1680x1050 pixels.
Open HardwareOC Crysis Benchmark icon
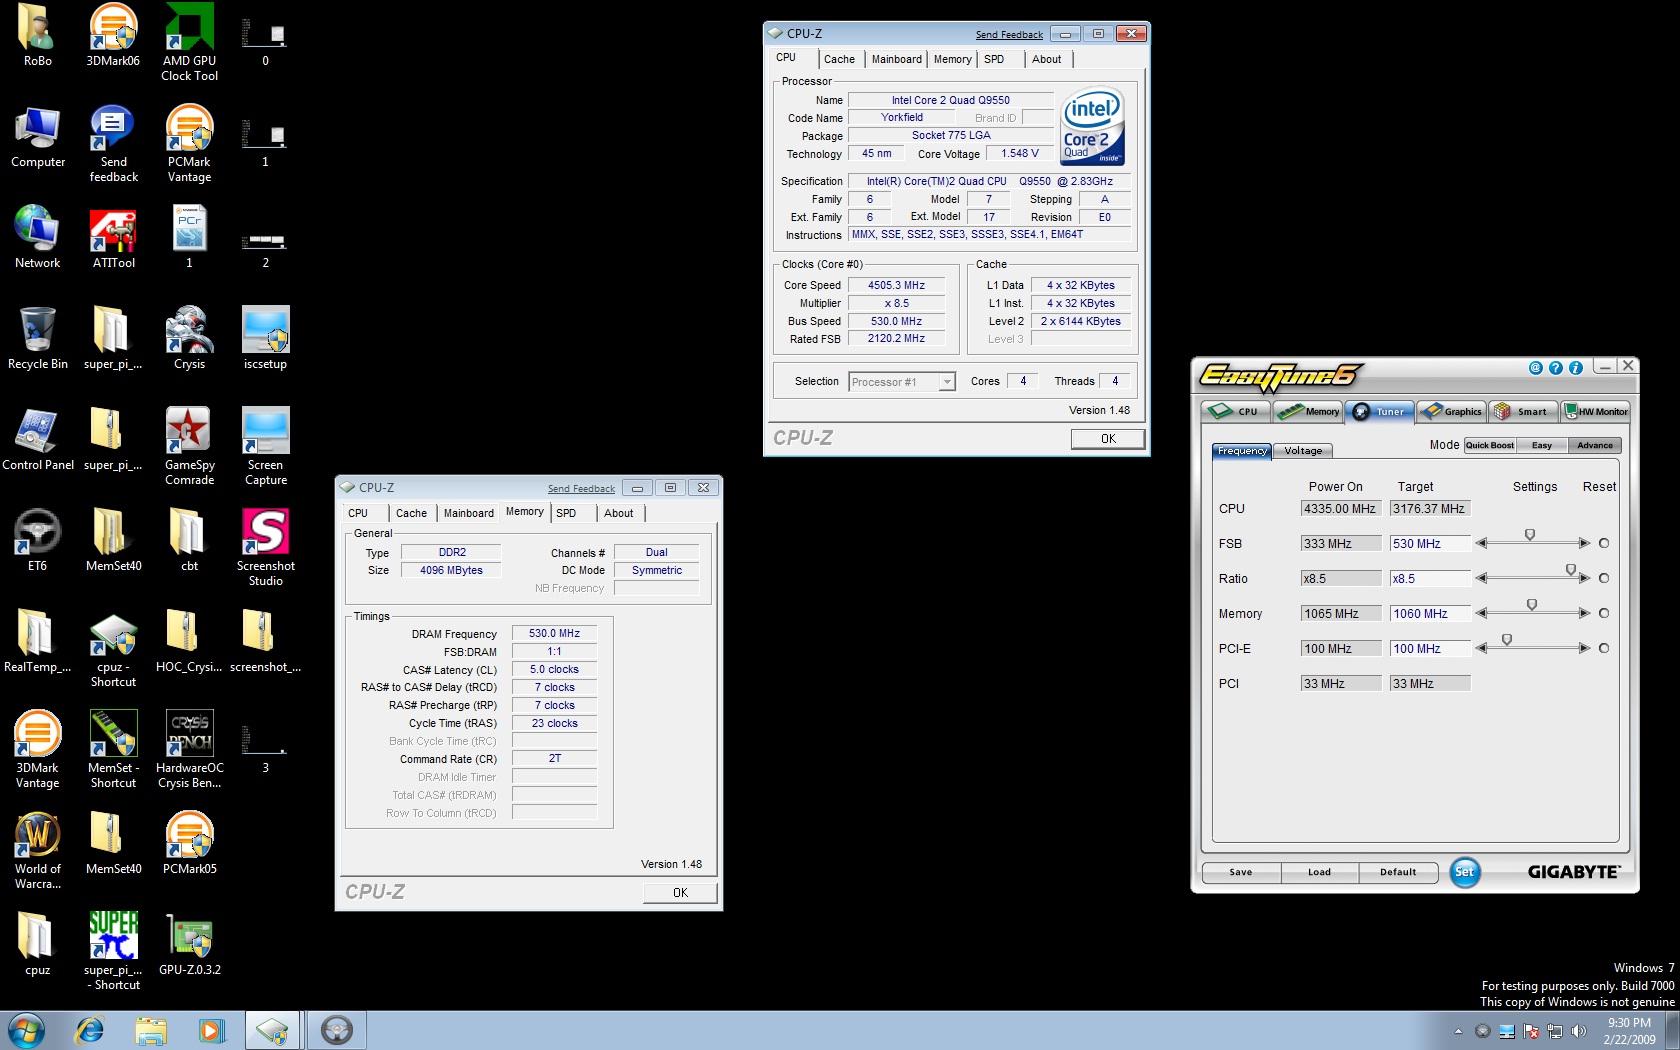(x=189, y=749)
